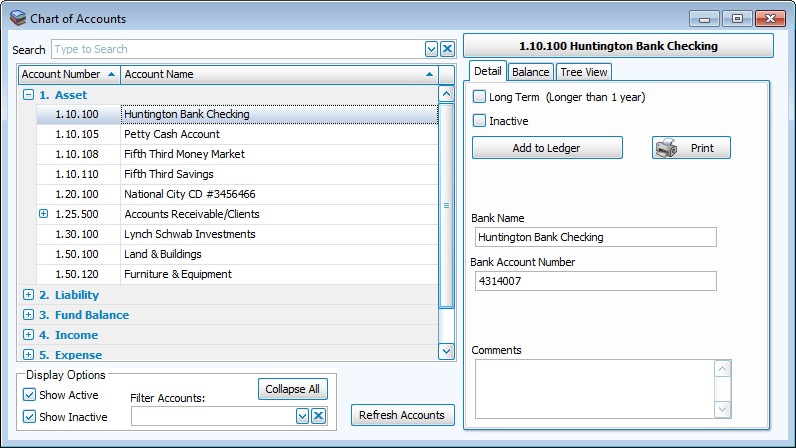Toggle the Long Term checkbox
The height and width of the screenshot is (448, 796).
480,97
